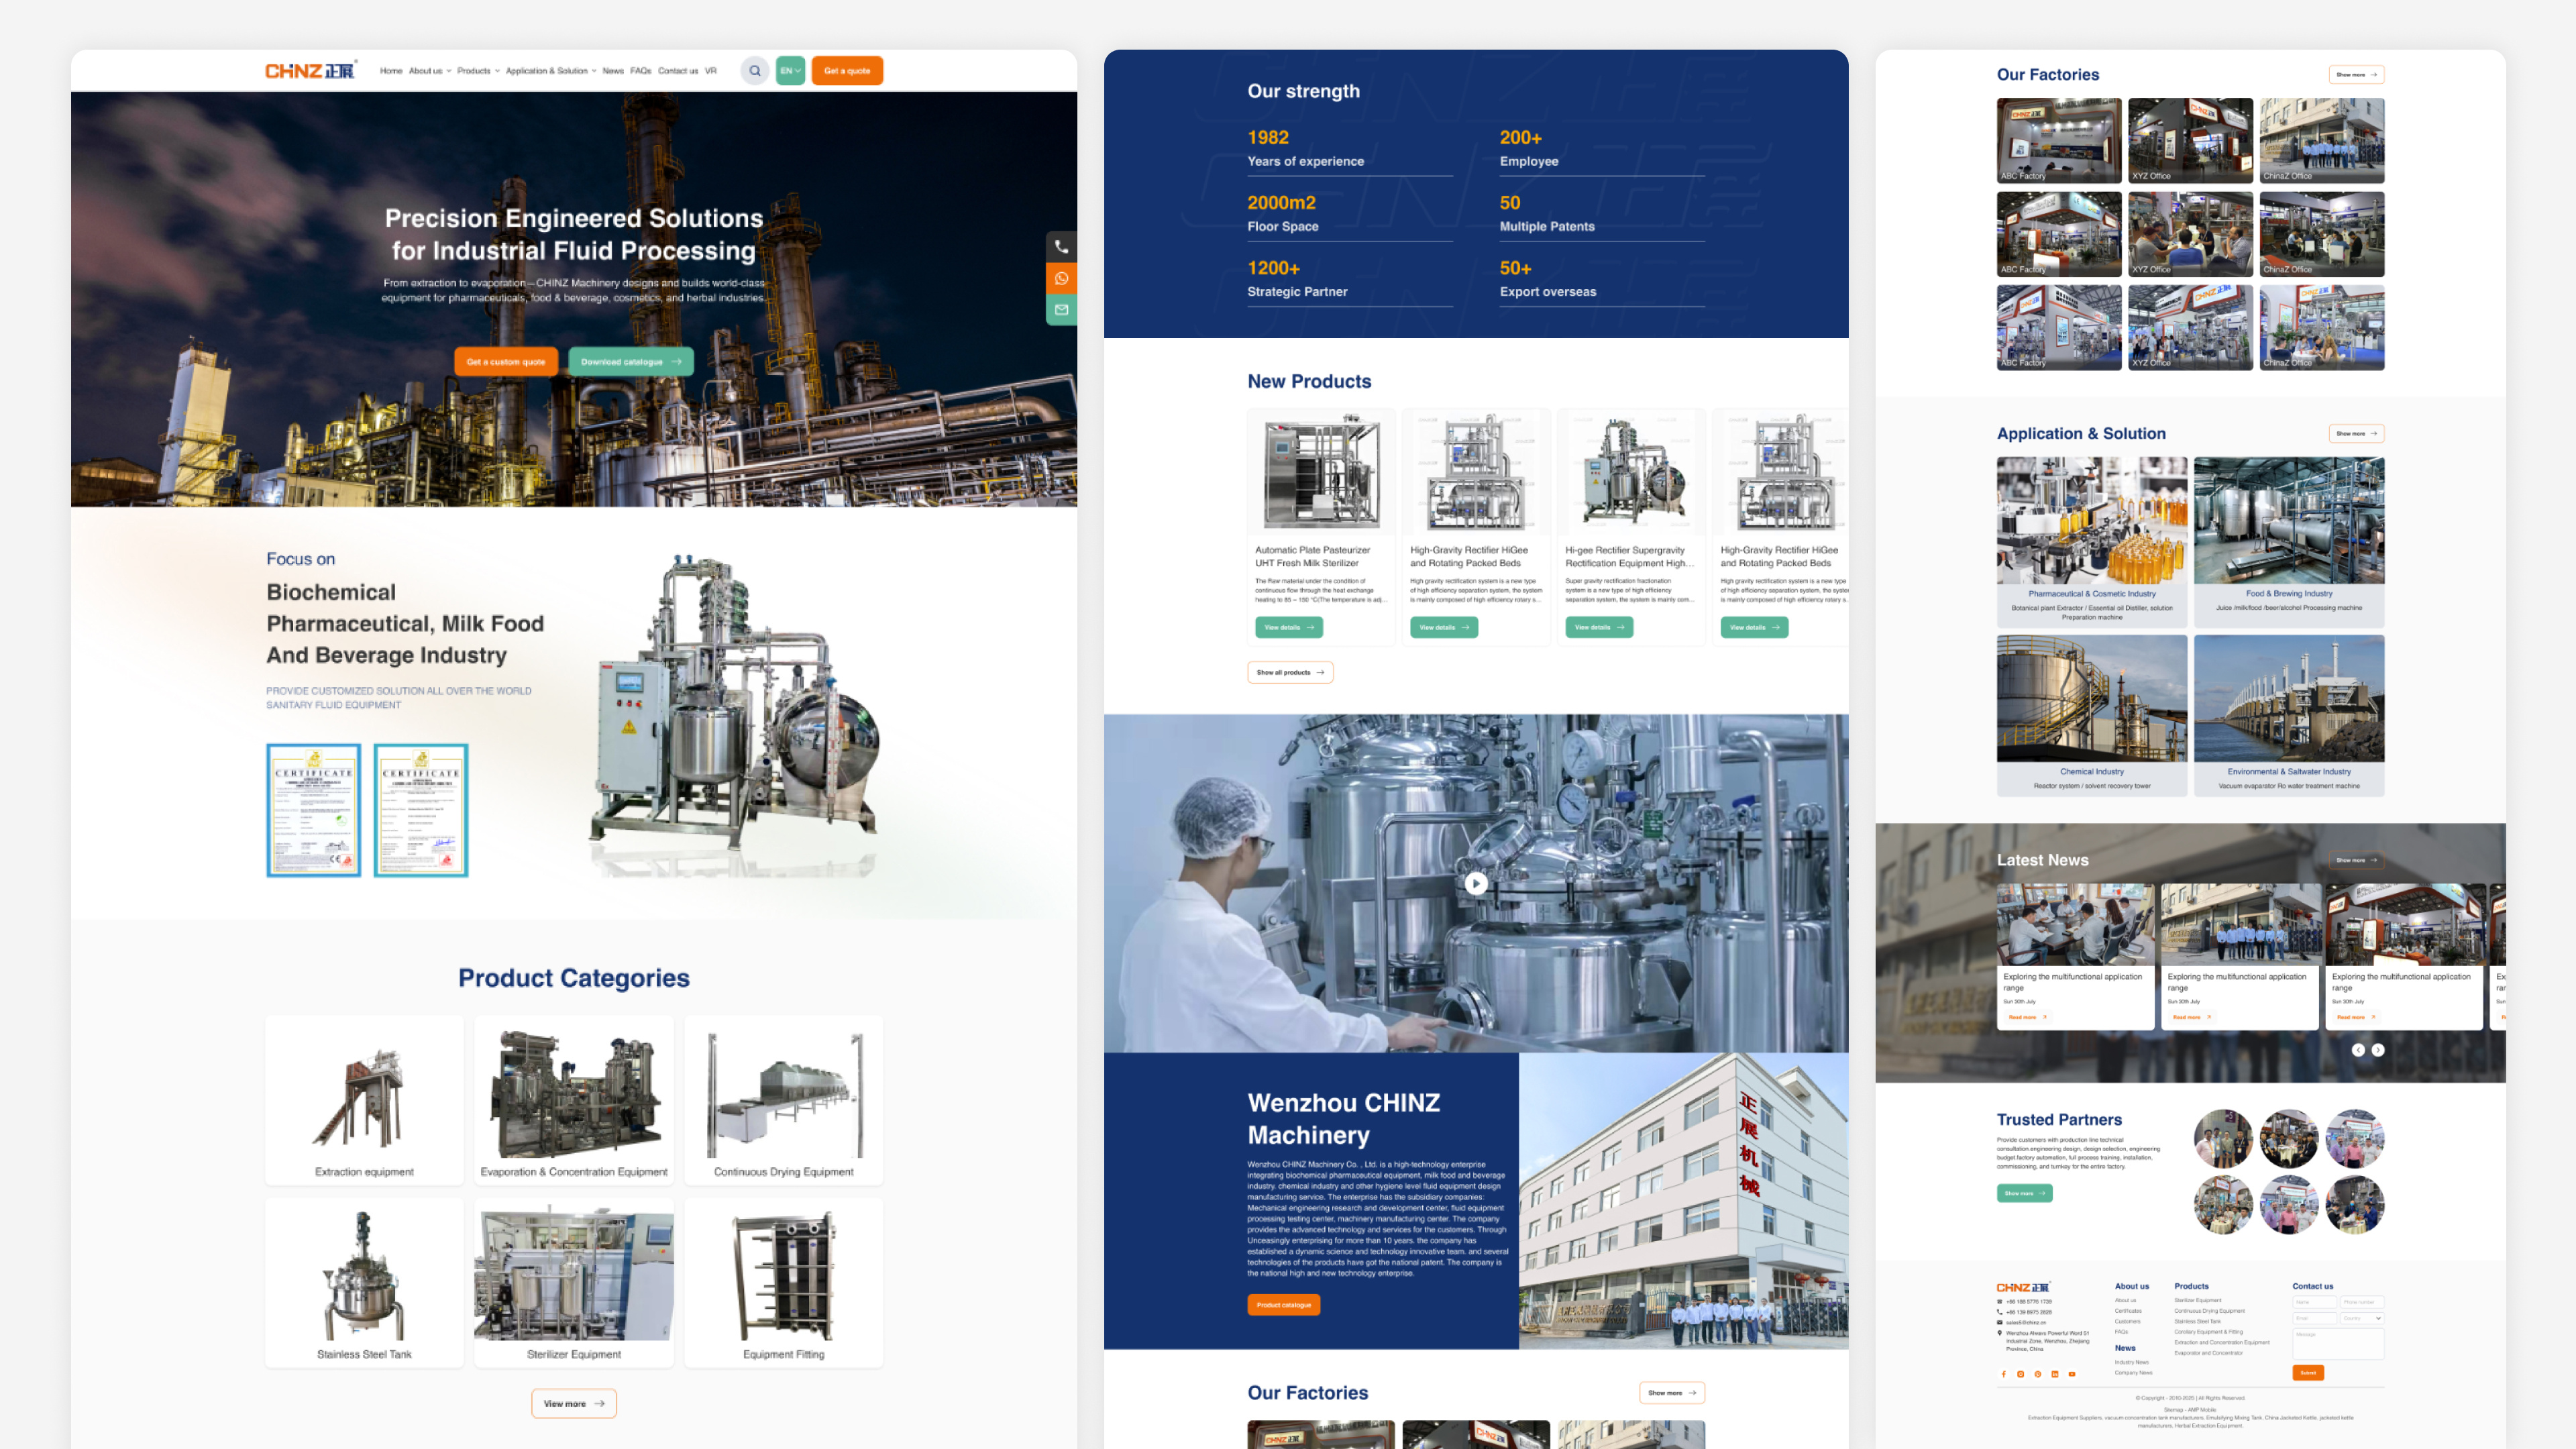This screenshot has height=1449, width=2576.
Task: Click the floating phone contact icon
Action: pos(1061,247)
